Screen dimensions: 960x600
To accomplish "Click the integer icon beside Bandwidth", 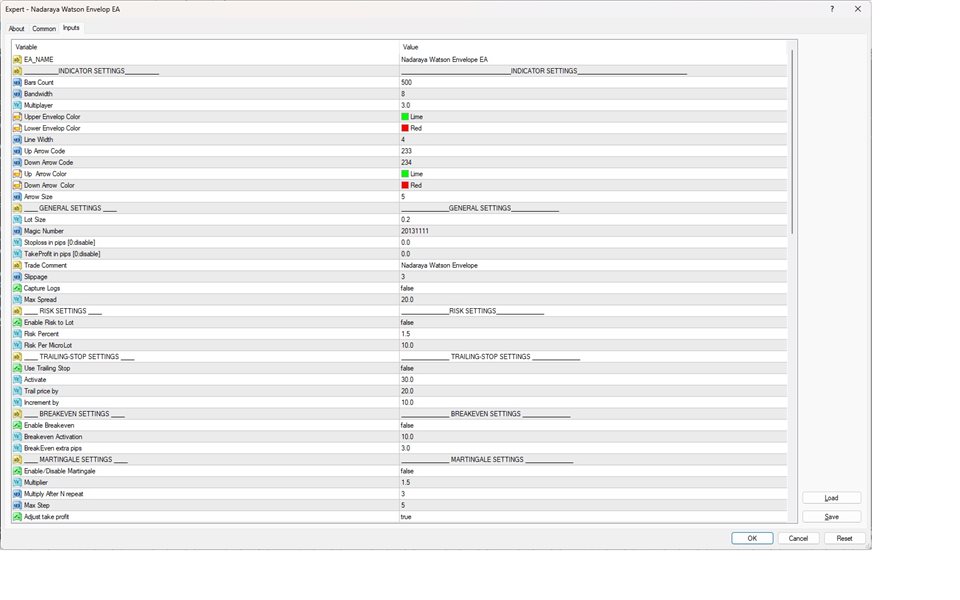I will (17, 94).
